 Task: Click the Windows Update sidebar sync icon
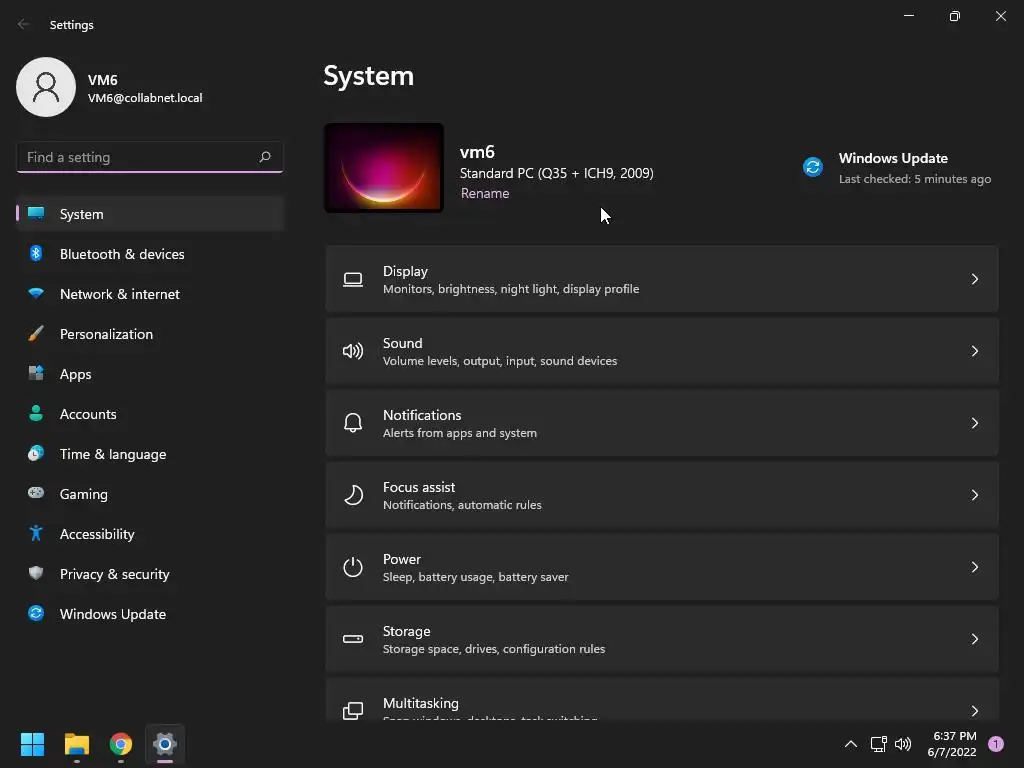tap(36, 613)
